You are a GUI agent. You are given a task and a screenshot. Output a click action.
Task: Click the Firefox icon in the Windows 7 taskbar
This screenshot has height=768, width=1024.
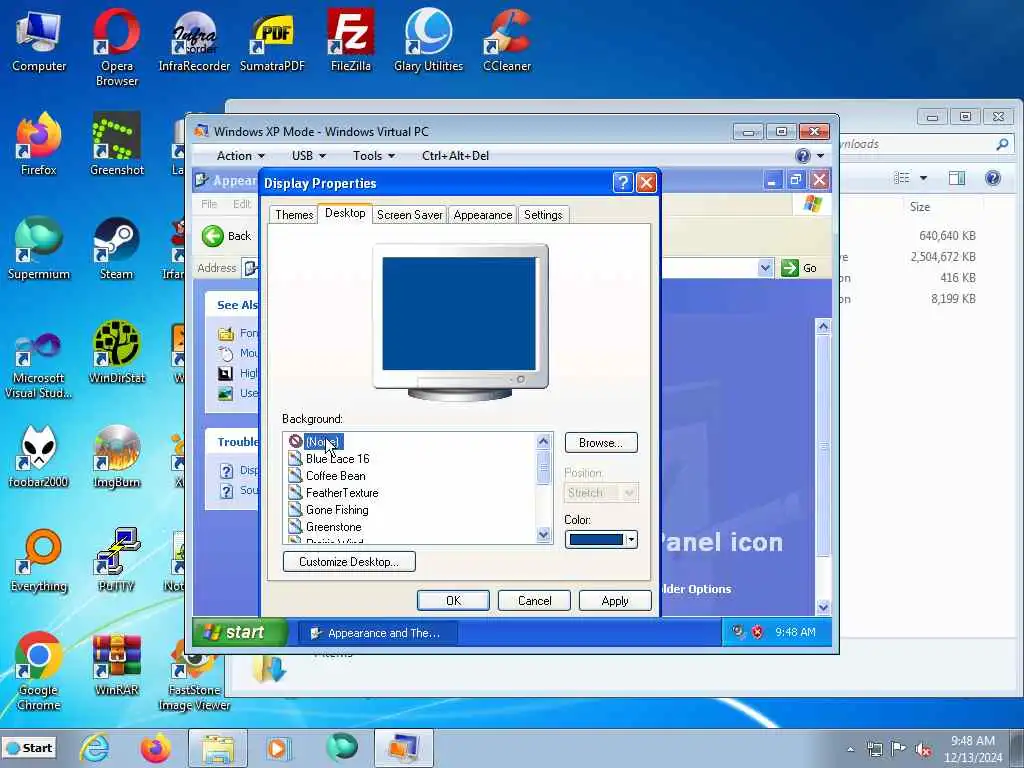click(x=155, y=748)
